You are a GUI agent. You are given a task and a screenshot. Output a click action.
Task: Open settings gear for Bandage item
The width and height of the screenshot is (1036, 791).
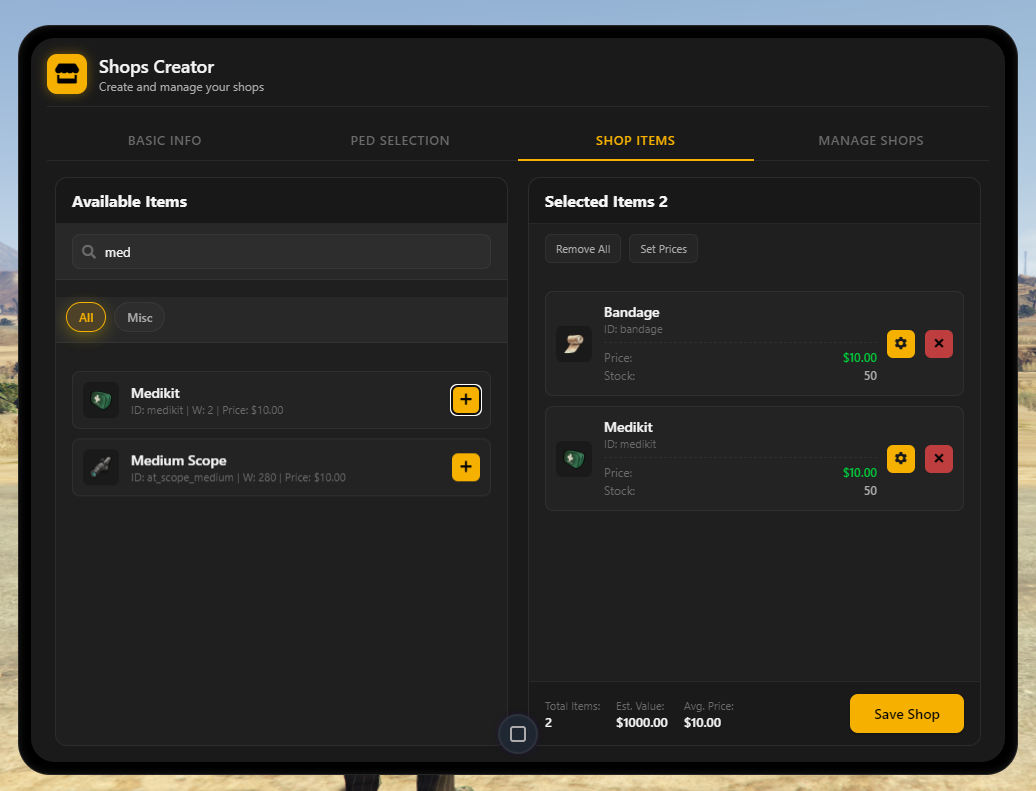pos(901,344)
